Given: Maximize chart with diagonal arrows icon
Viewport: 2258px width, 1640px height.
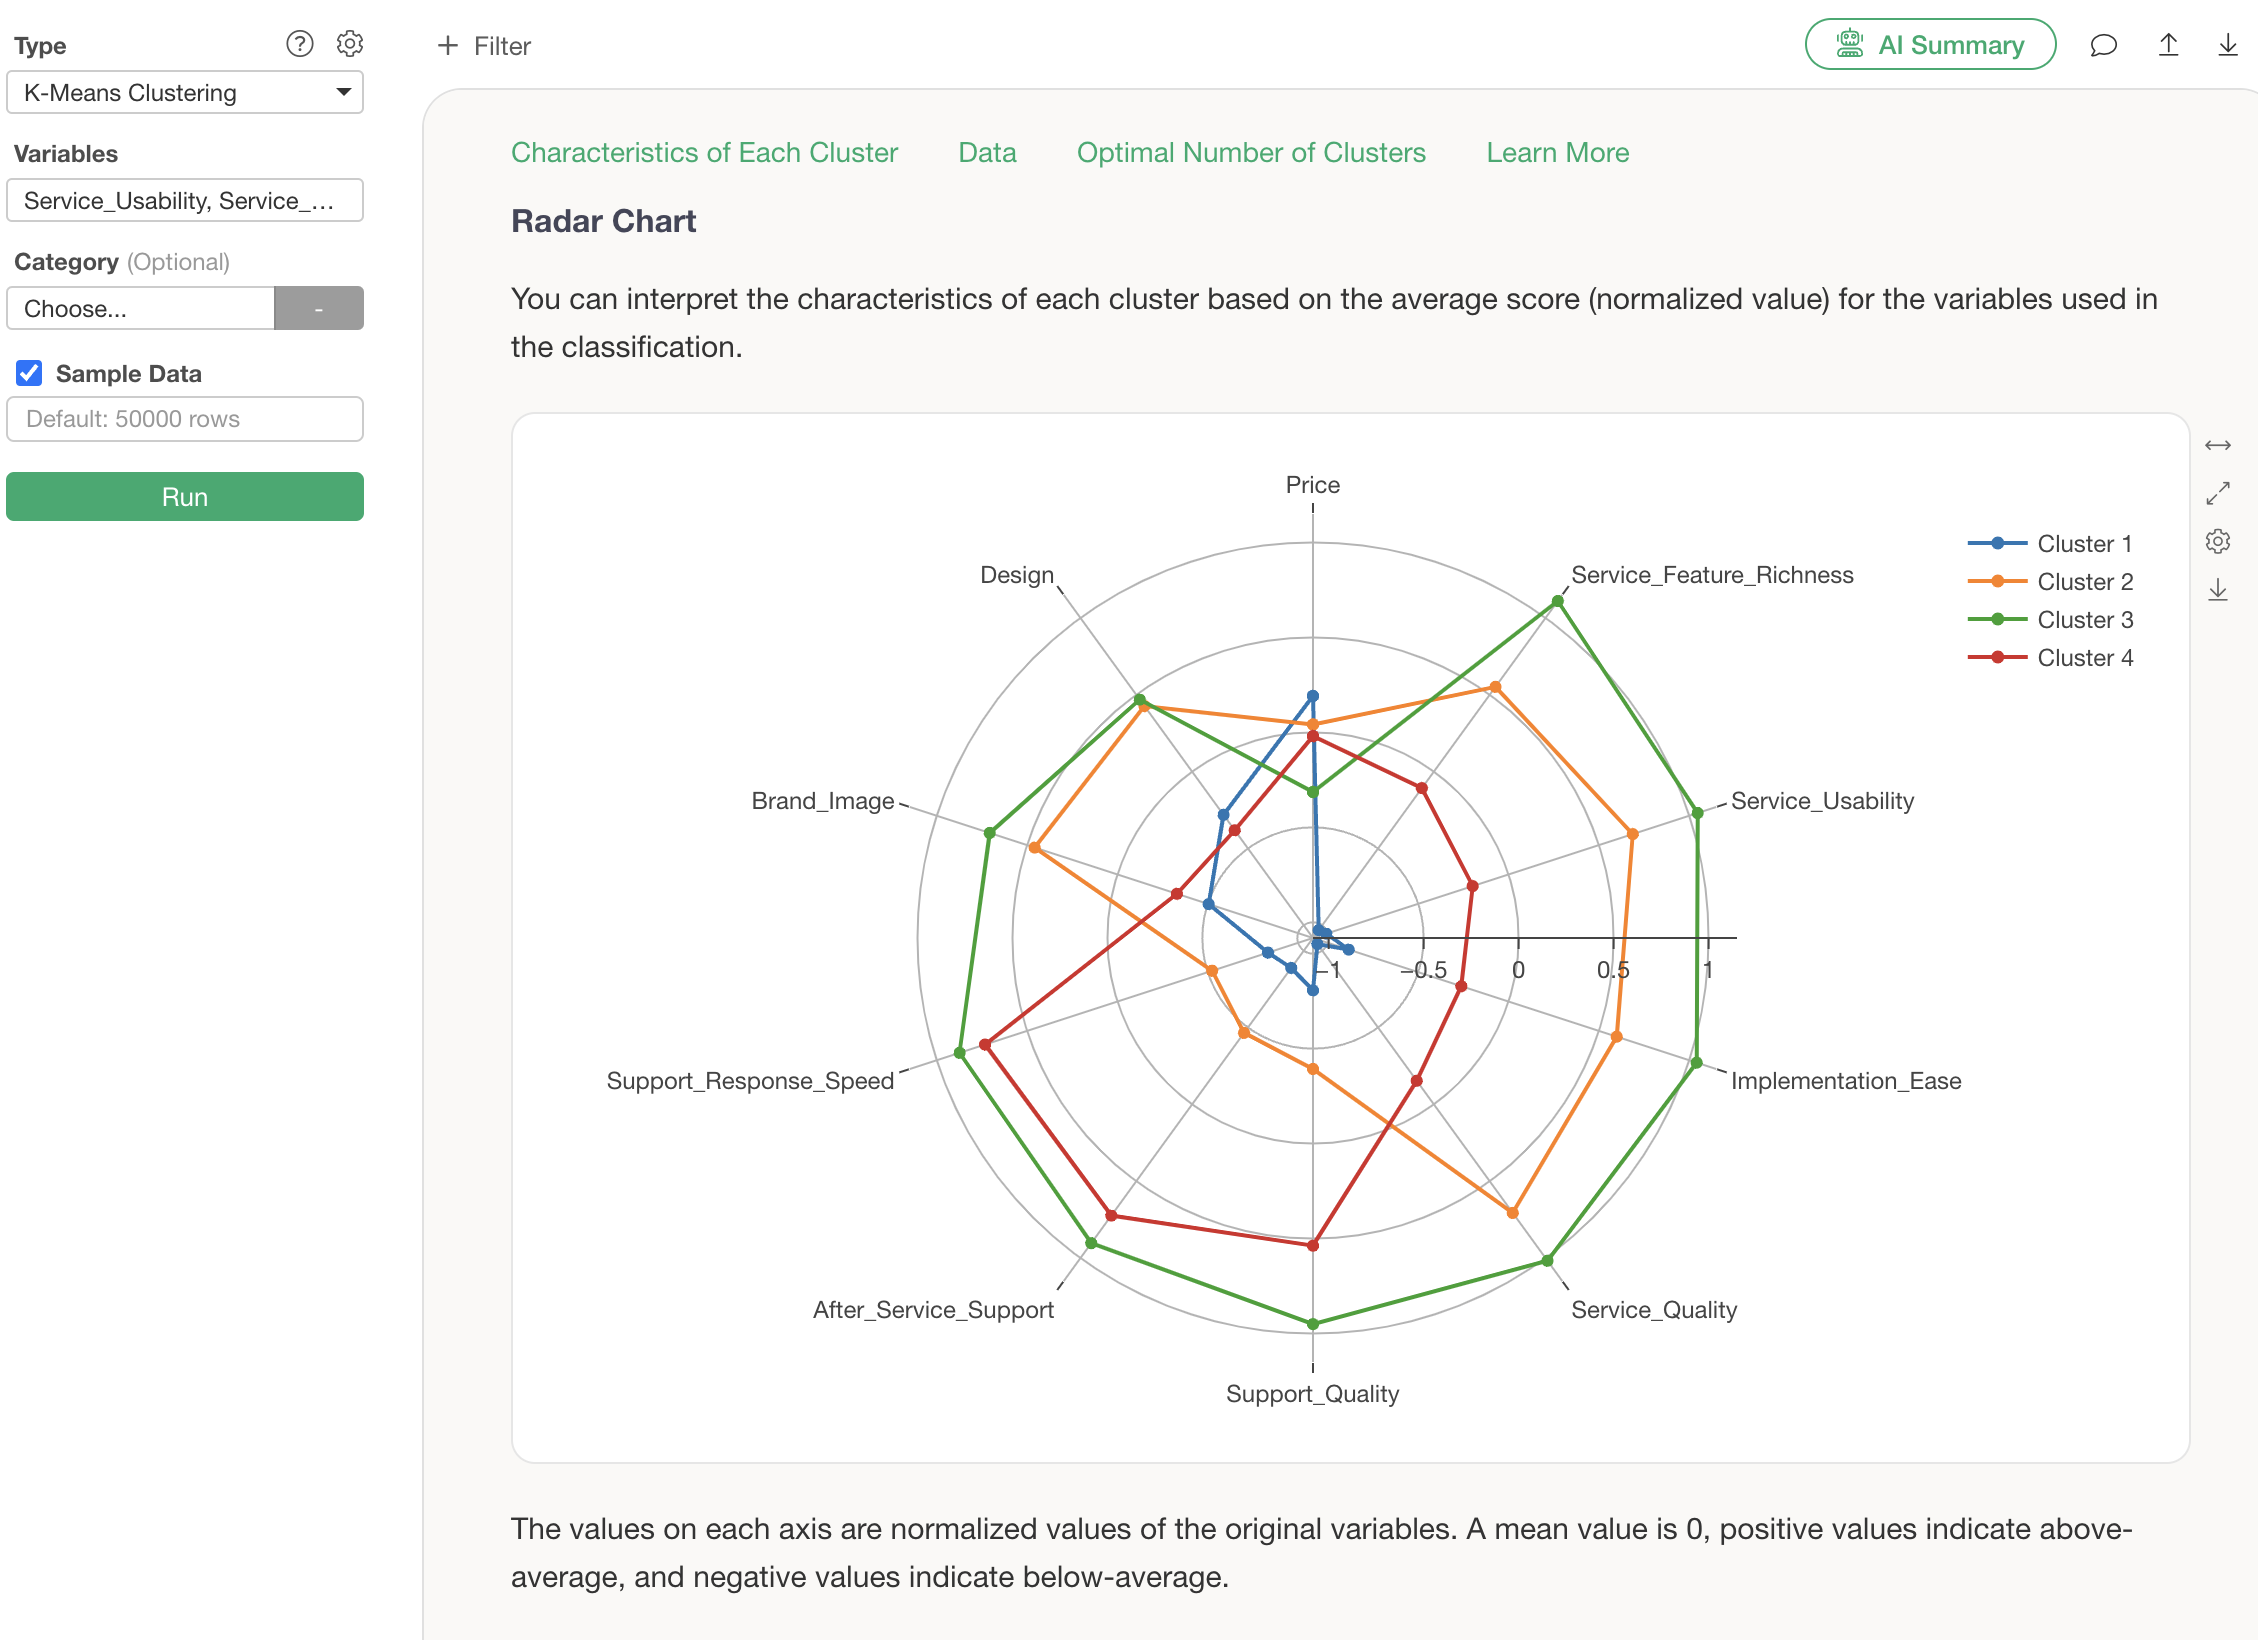Looking at the screenshot, I should coord(2217,493).
